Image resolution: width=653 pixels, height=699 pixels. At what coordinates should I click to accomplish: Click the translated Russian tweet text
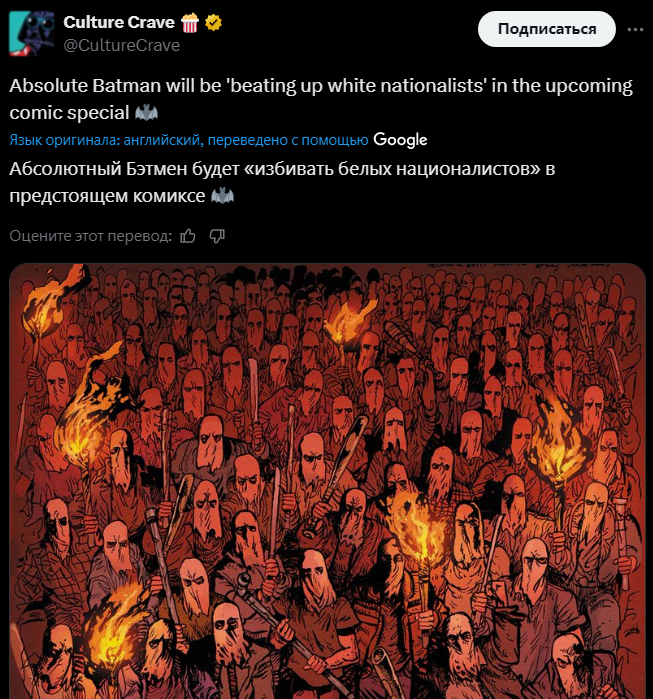[x=282, y=182]
